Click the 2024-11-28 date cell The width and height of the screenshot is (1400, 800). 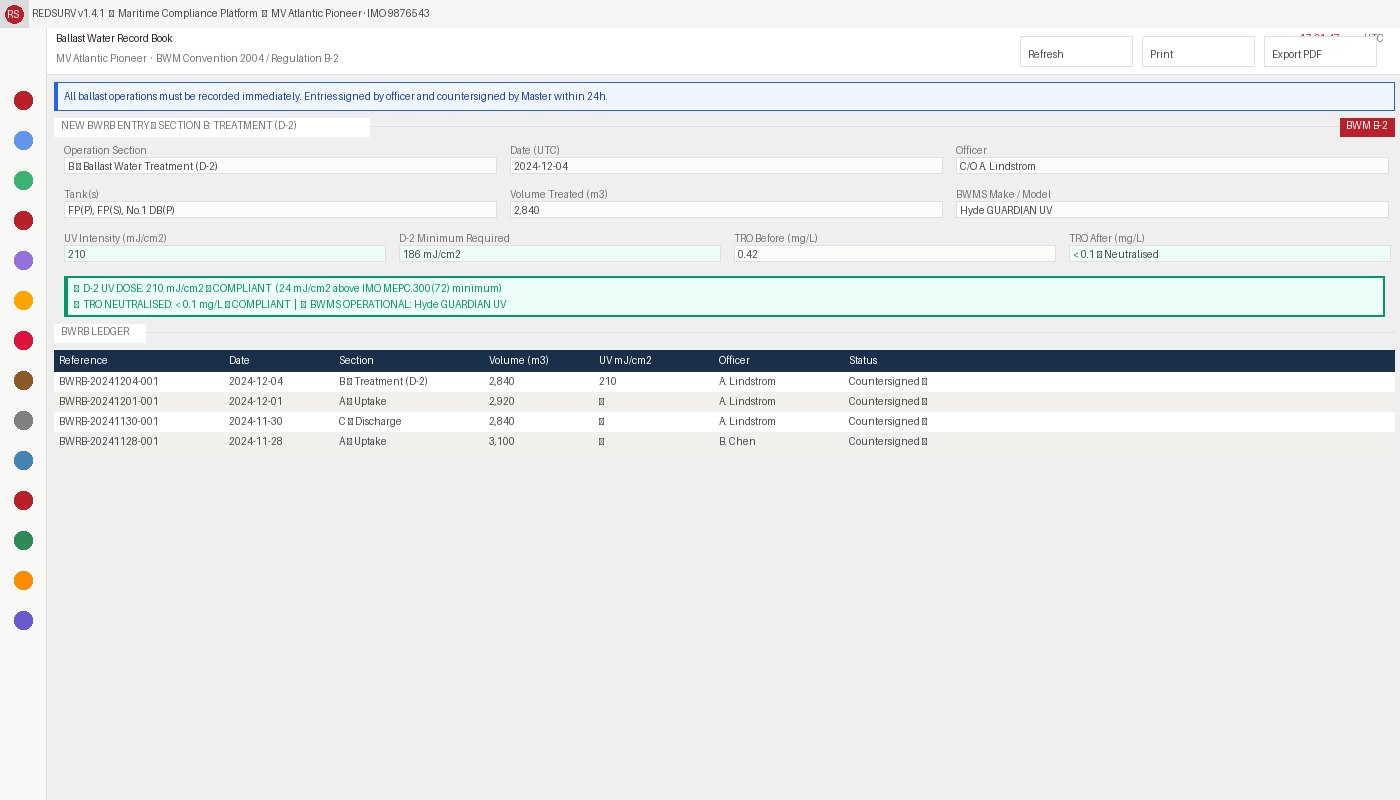tap(256, 442)
